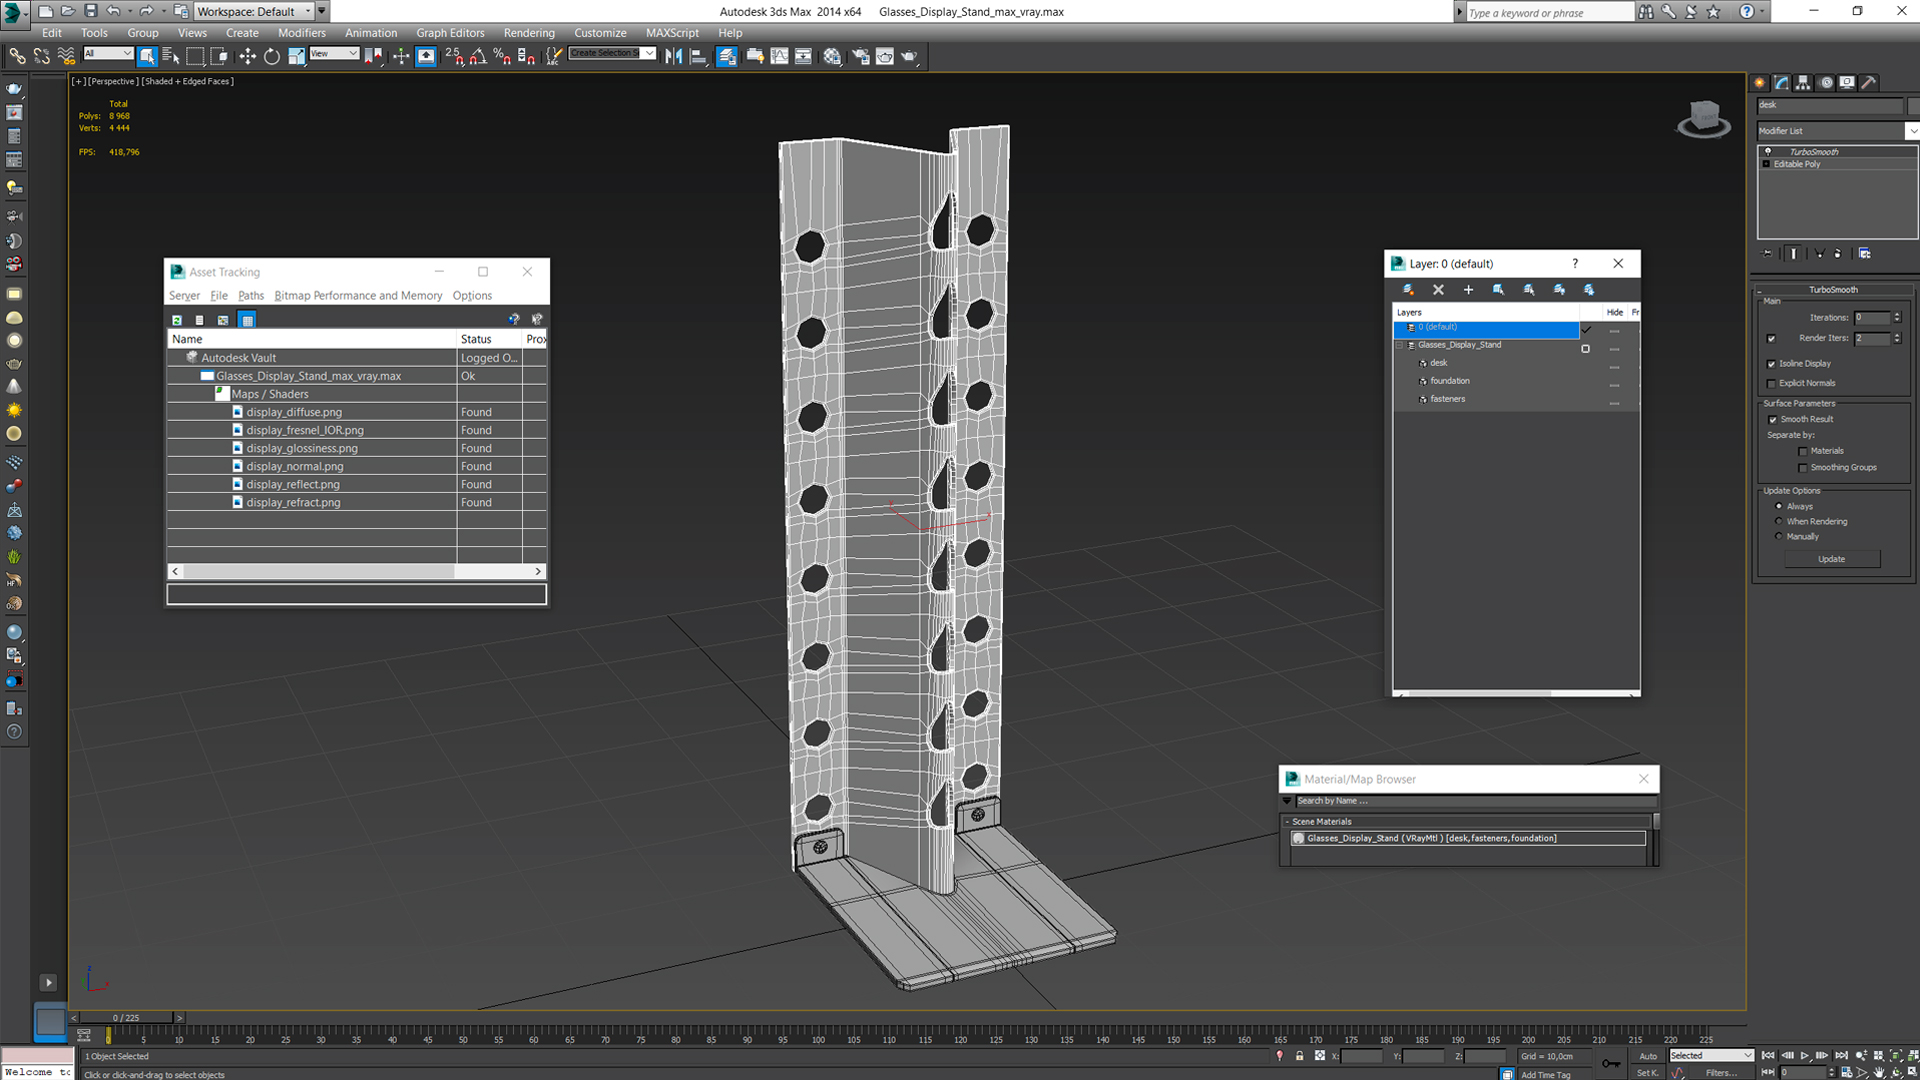Viewport: 1920px width, 1080px height.
Task: Select Manually update option
Action: tap(1778, 537)
